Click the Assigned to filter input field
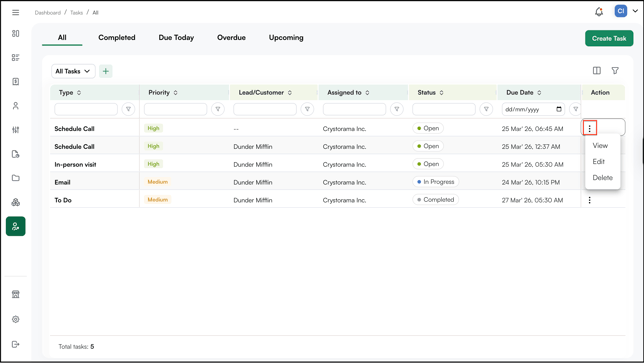Screen dimensions: 644x363 coord(354,109)
